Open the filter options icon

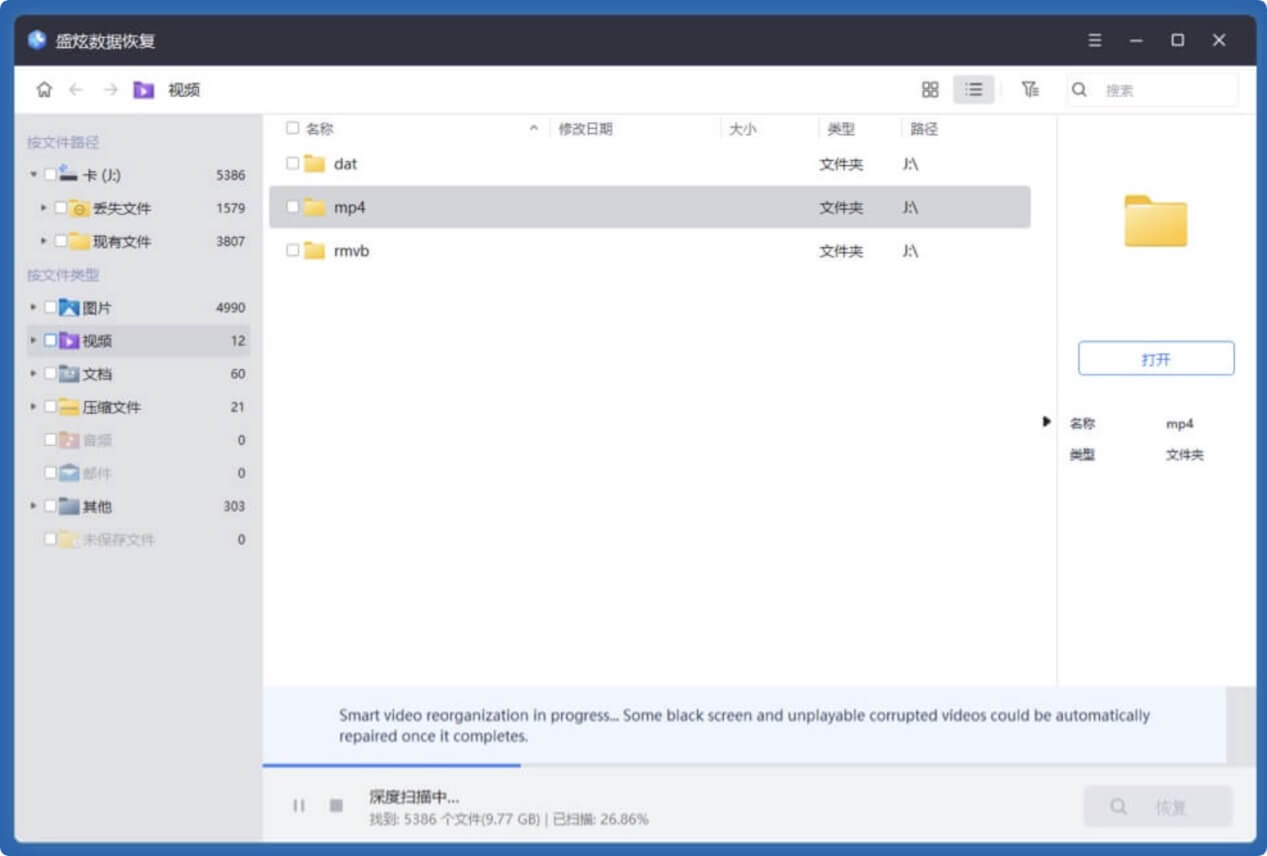[x=1029, y=89]
